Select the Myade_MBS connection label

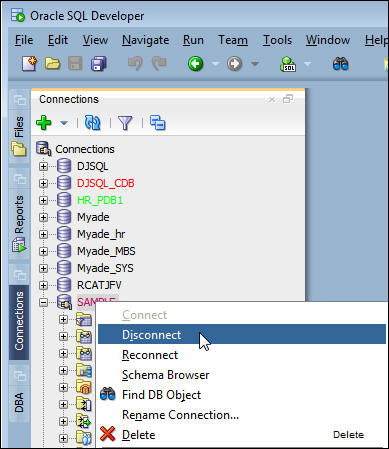coord(106,251)
